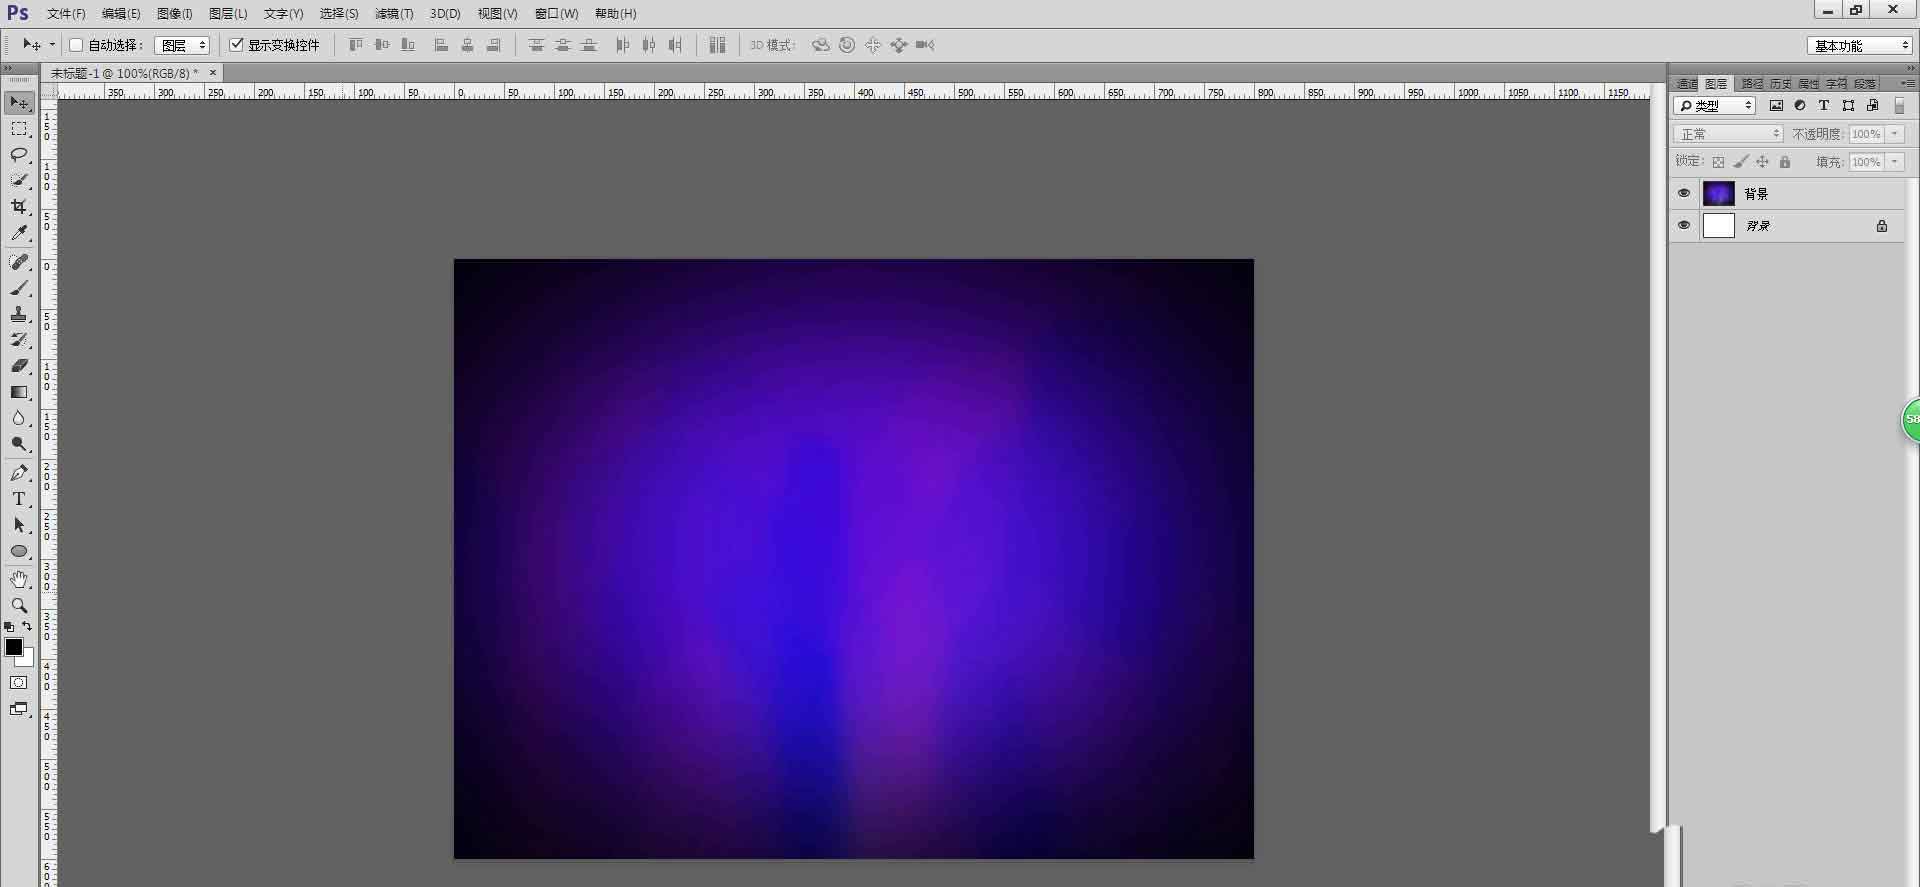Enable 自动选择 checkbox
The height and width of the screenshot is (887, 1920).
coord(76,45)
